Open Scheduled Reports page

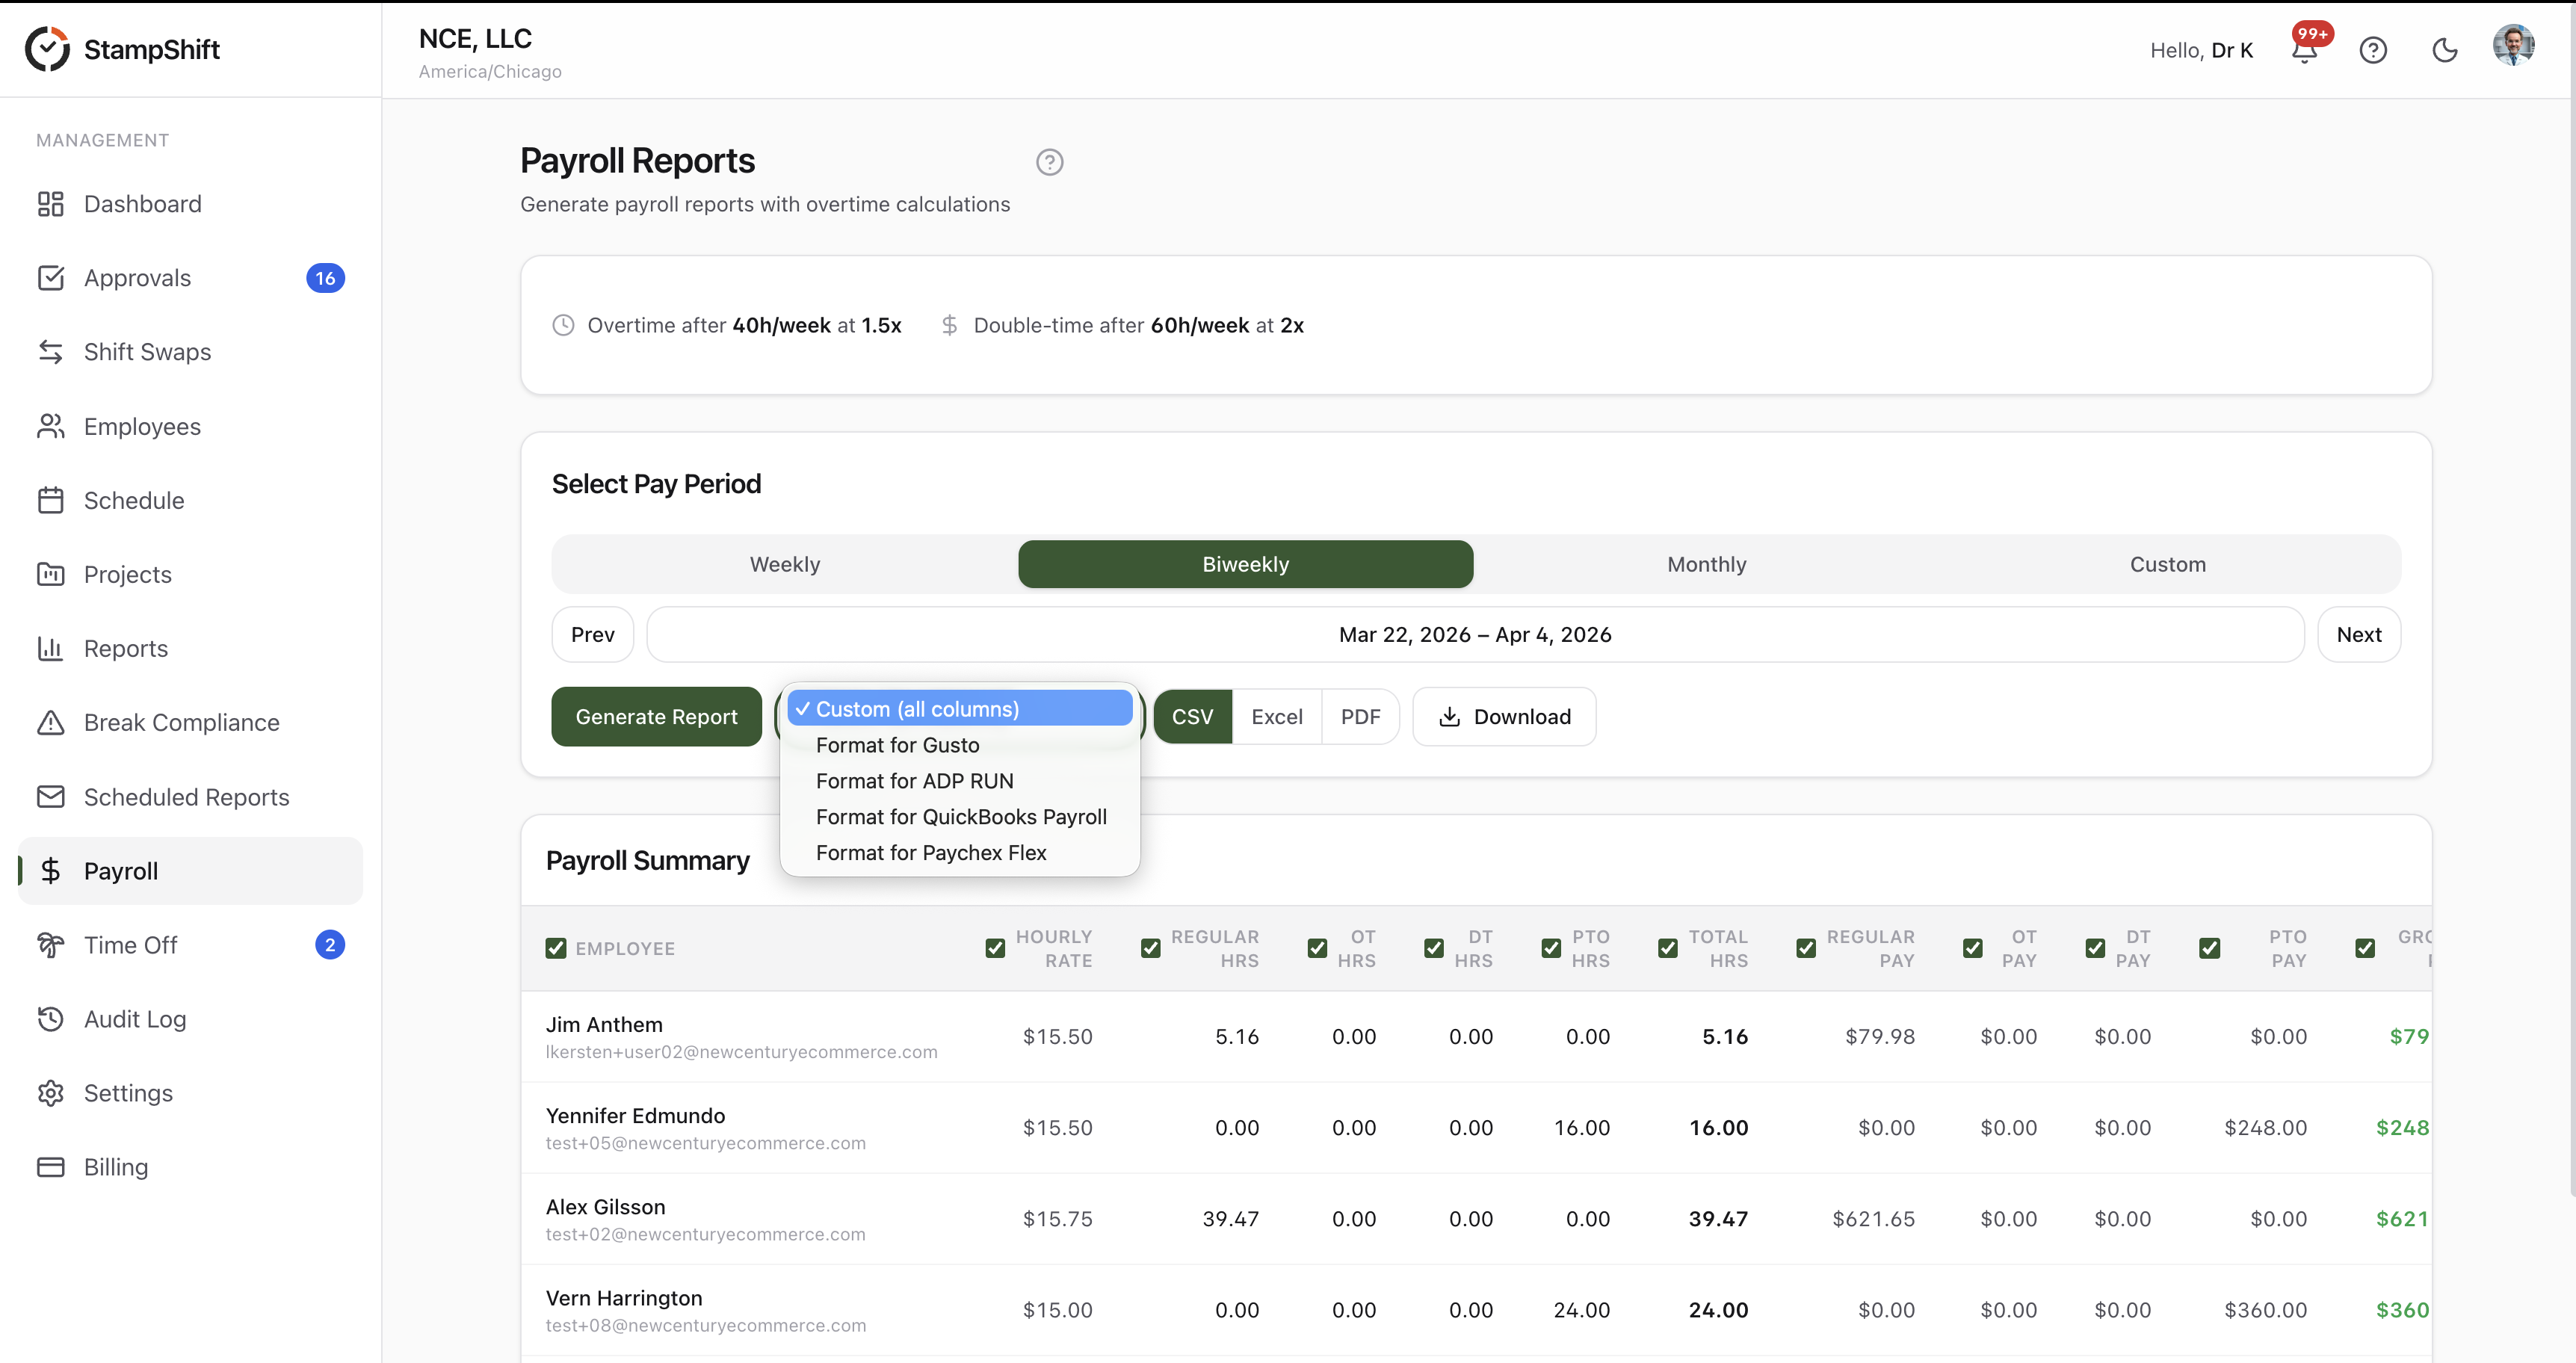[190, 797]
